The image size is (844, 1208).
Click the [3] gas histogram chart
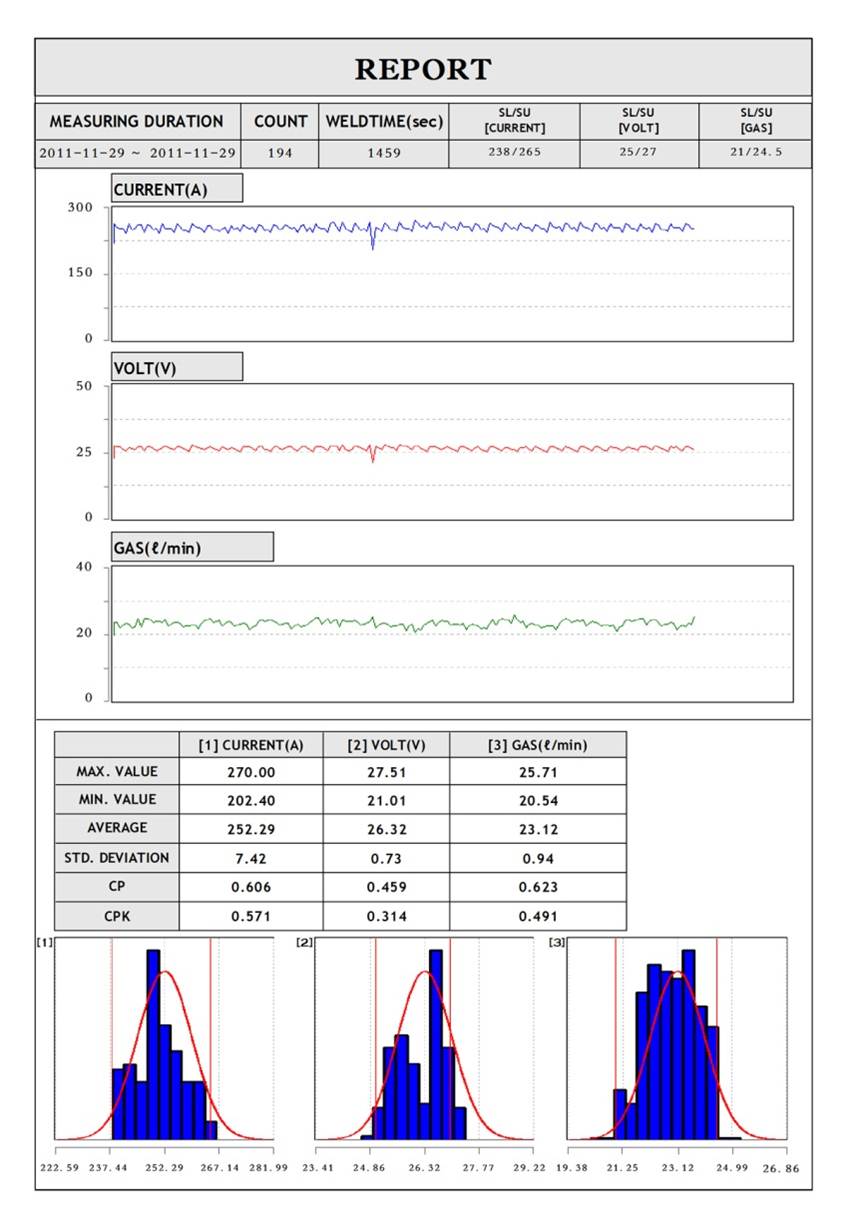point(677,1039)
